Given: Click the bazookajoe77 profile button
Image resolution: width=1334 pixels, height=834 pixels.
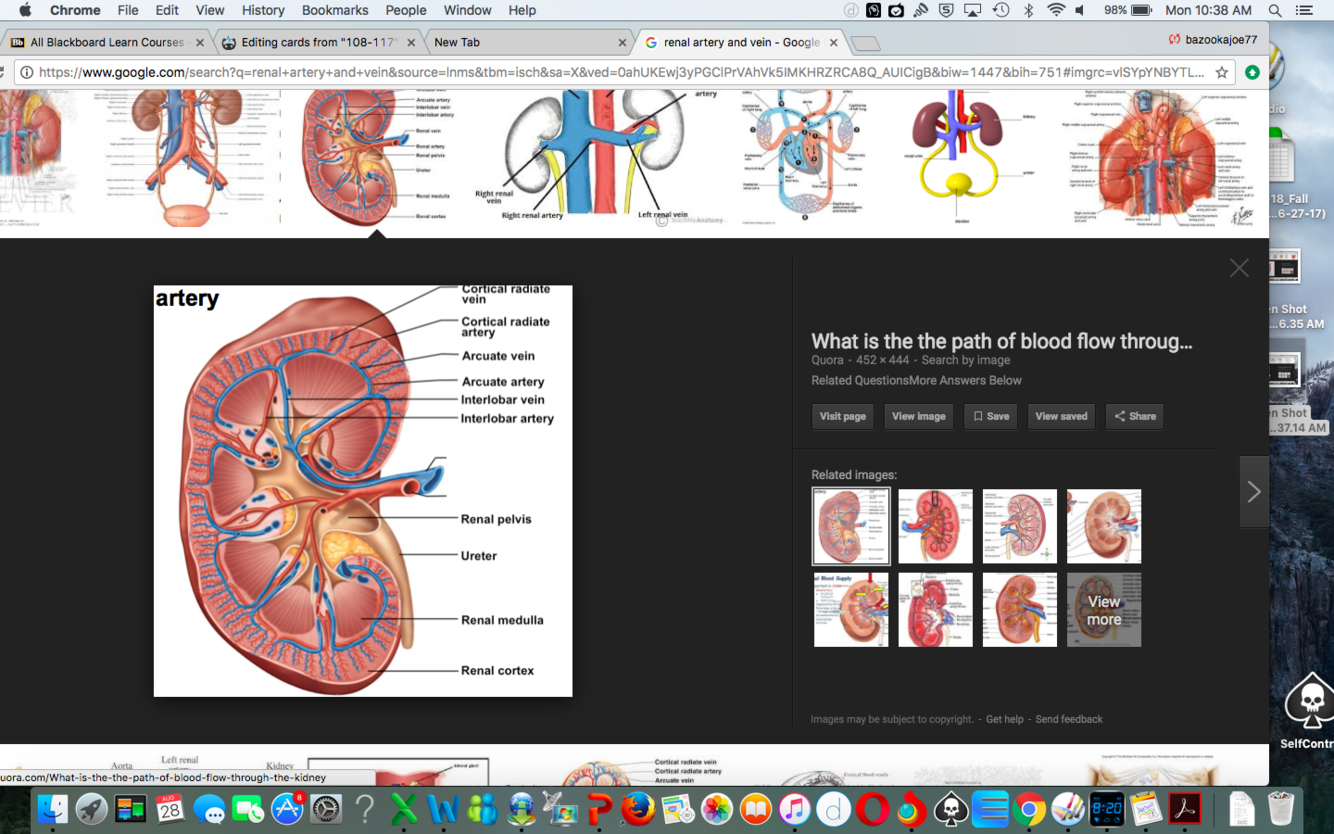Looking at the screenshot, I should [x=1213, y=40].
